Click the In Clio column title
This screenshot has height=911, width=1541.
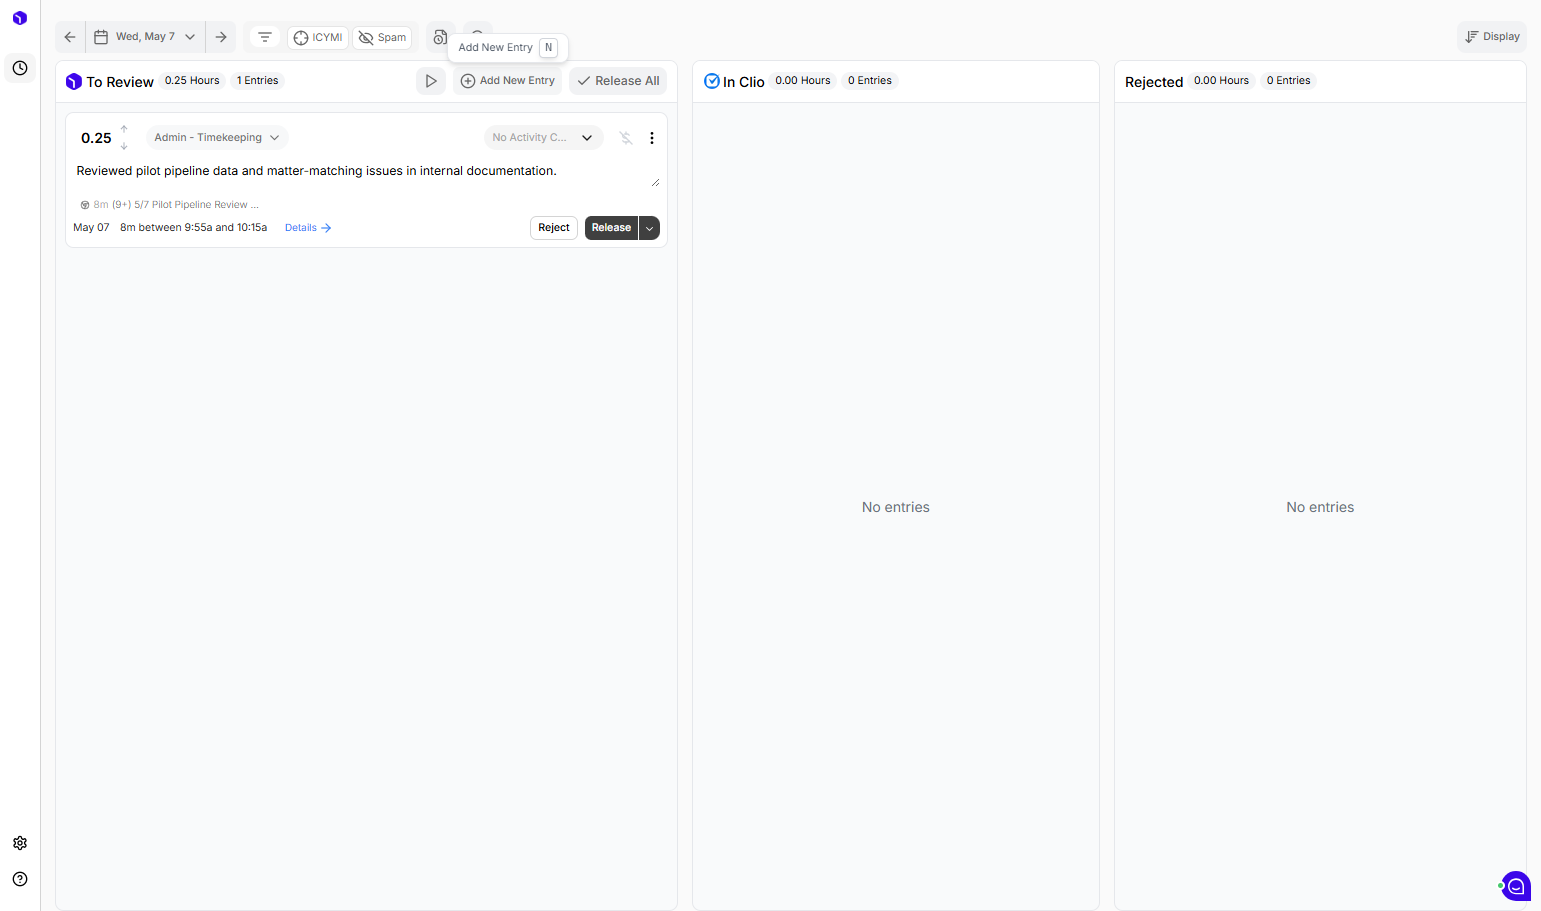744,82
